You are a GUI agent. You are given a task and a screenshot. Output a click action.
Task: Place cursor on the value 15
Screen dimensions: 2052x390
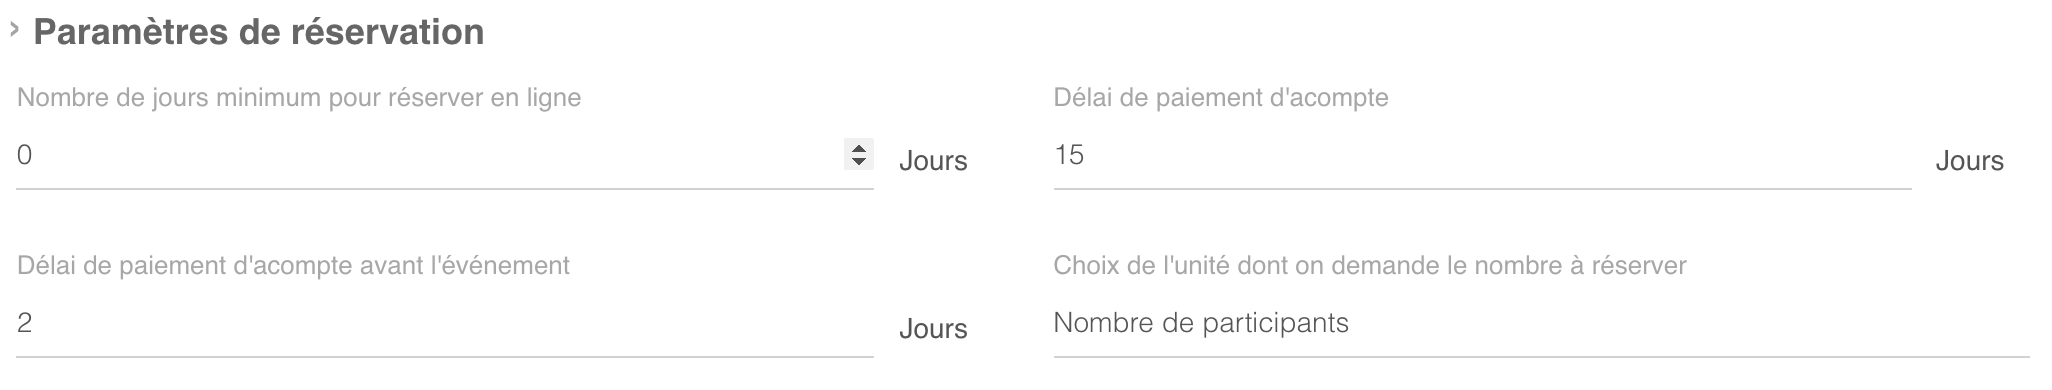pos(1069,155)
